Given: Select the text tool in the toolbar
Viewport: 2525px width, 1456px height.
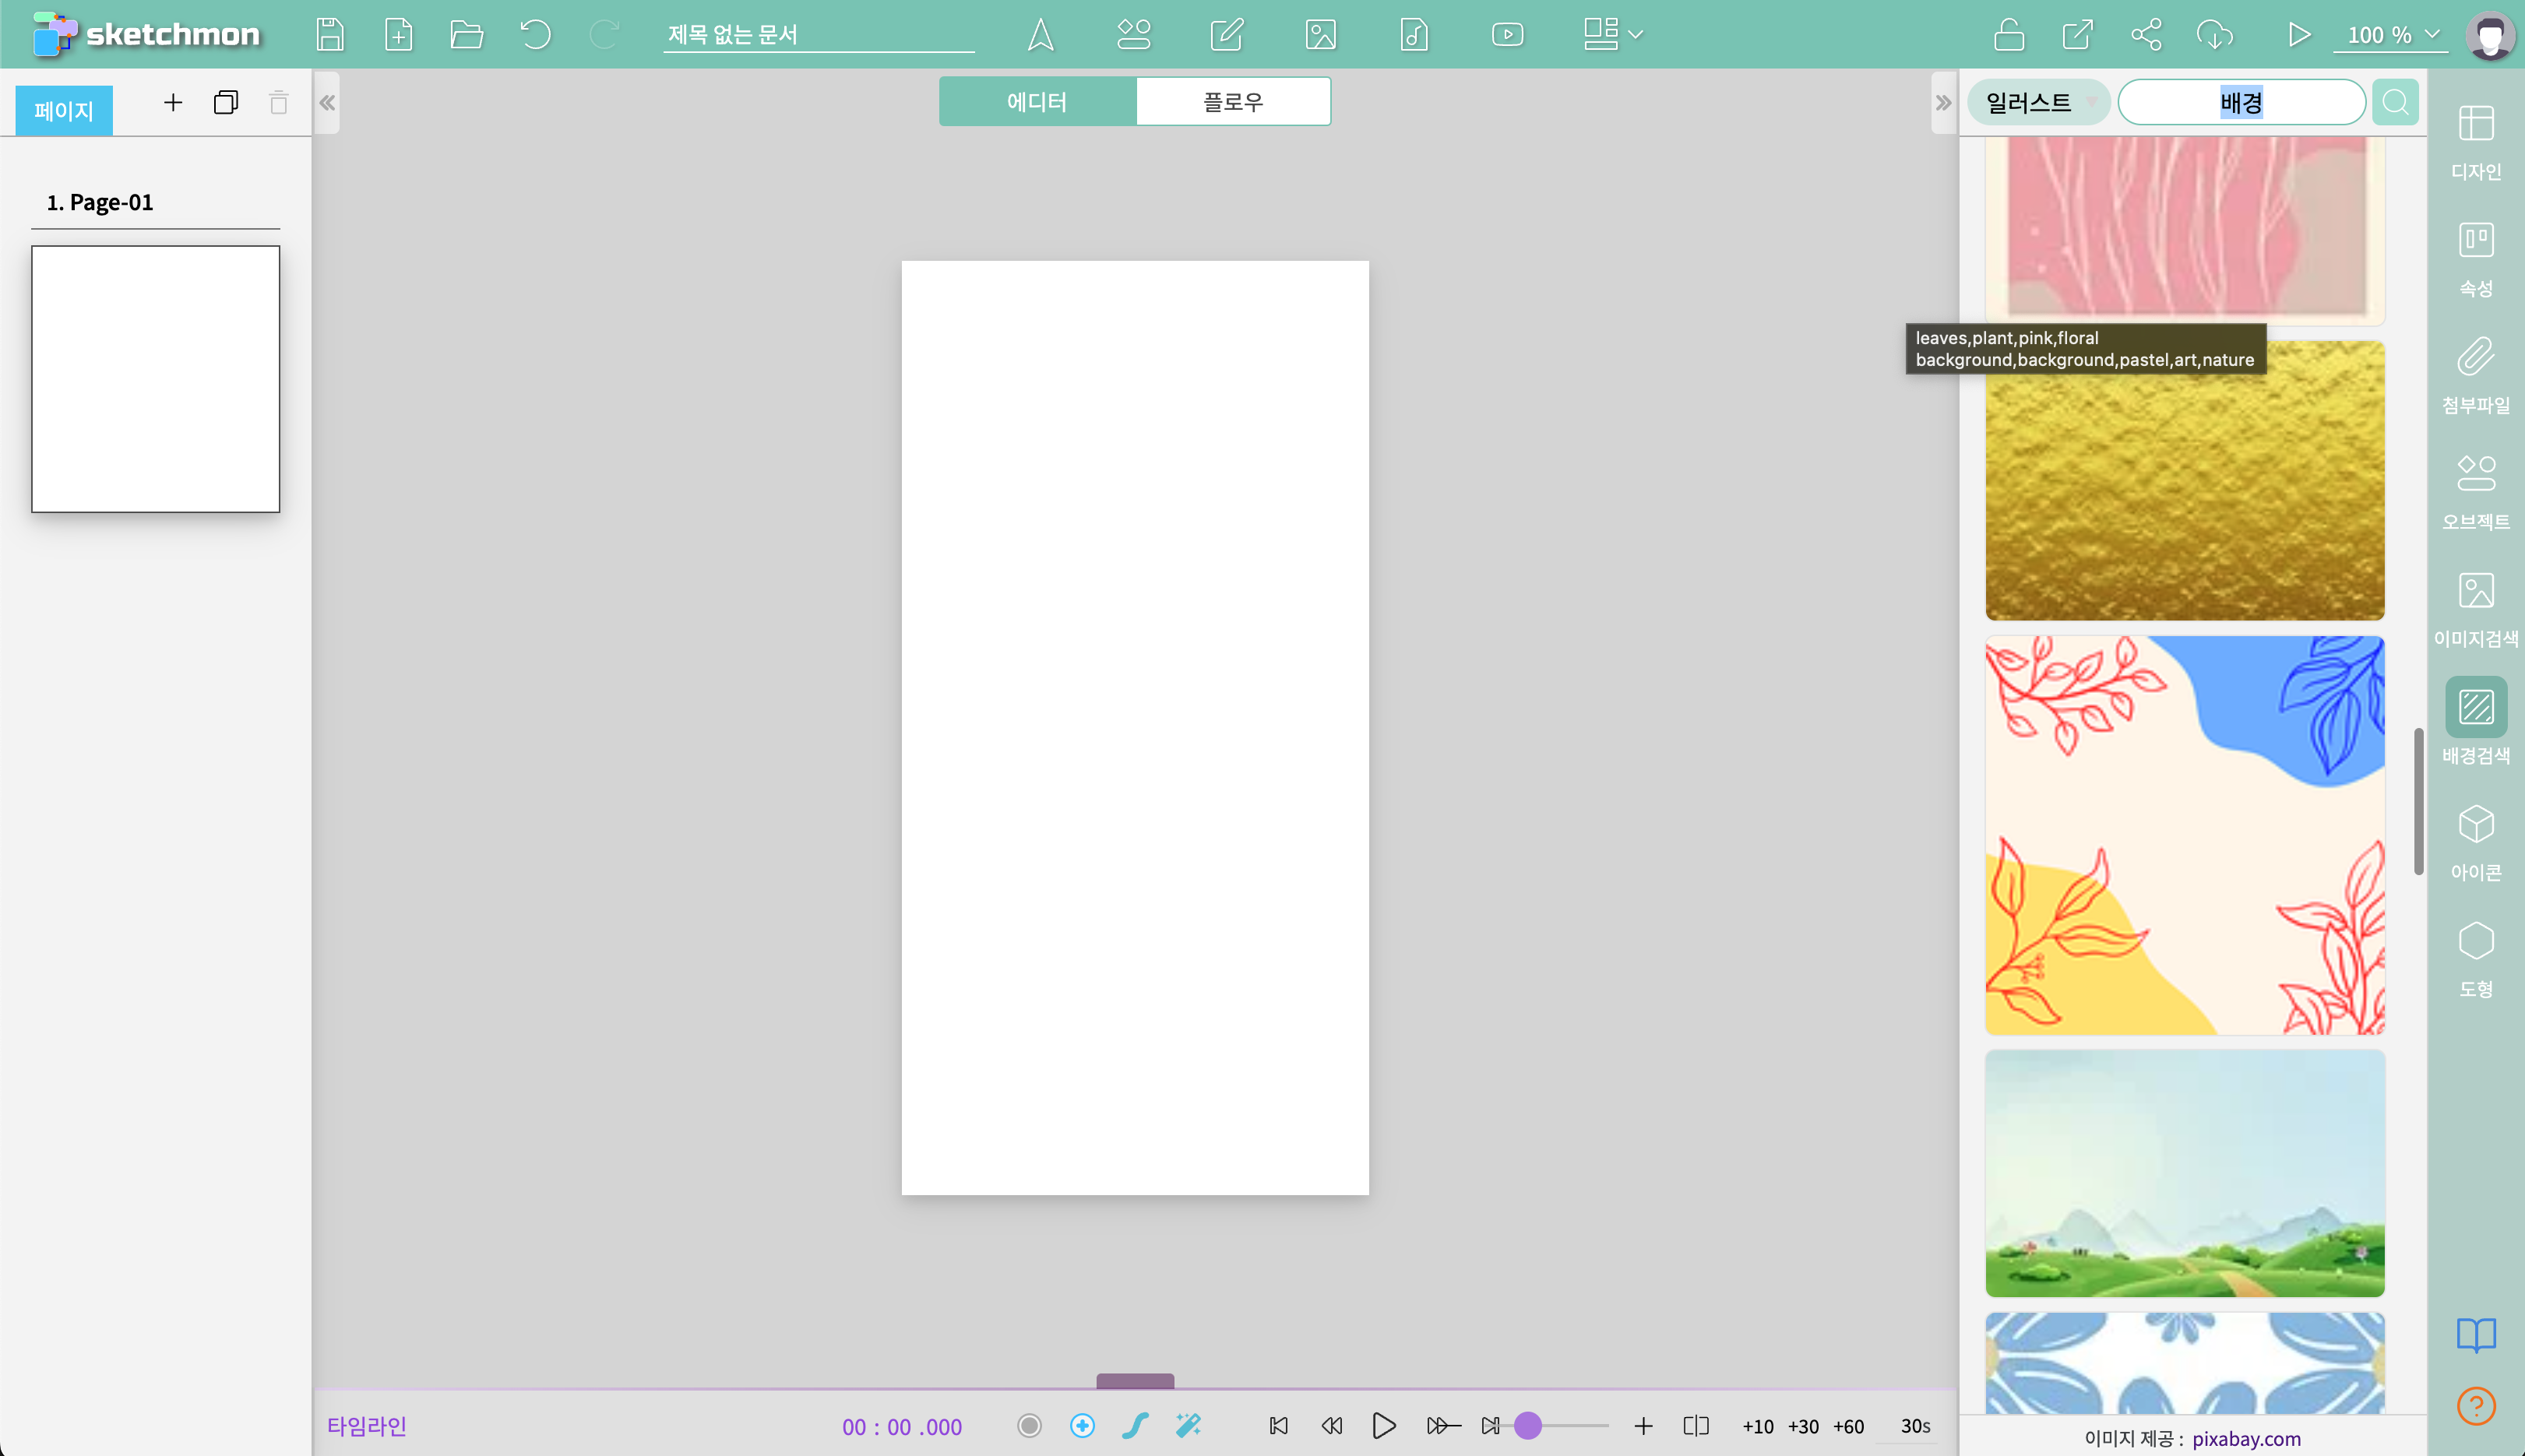Looking at the screenshot, I should click(1040, 35).
